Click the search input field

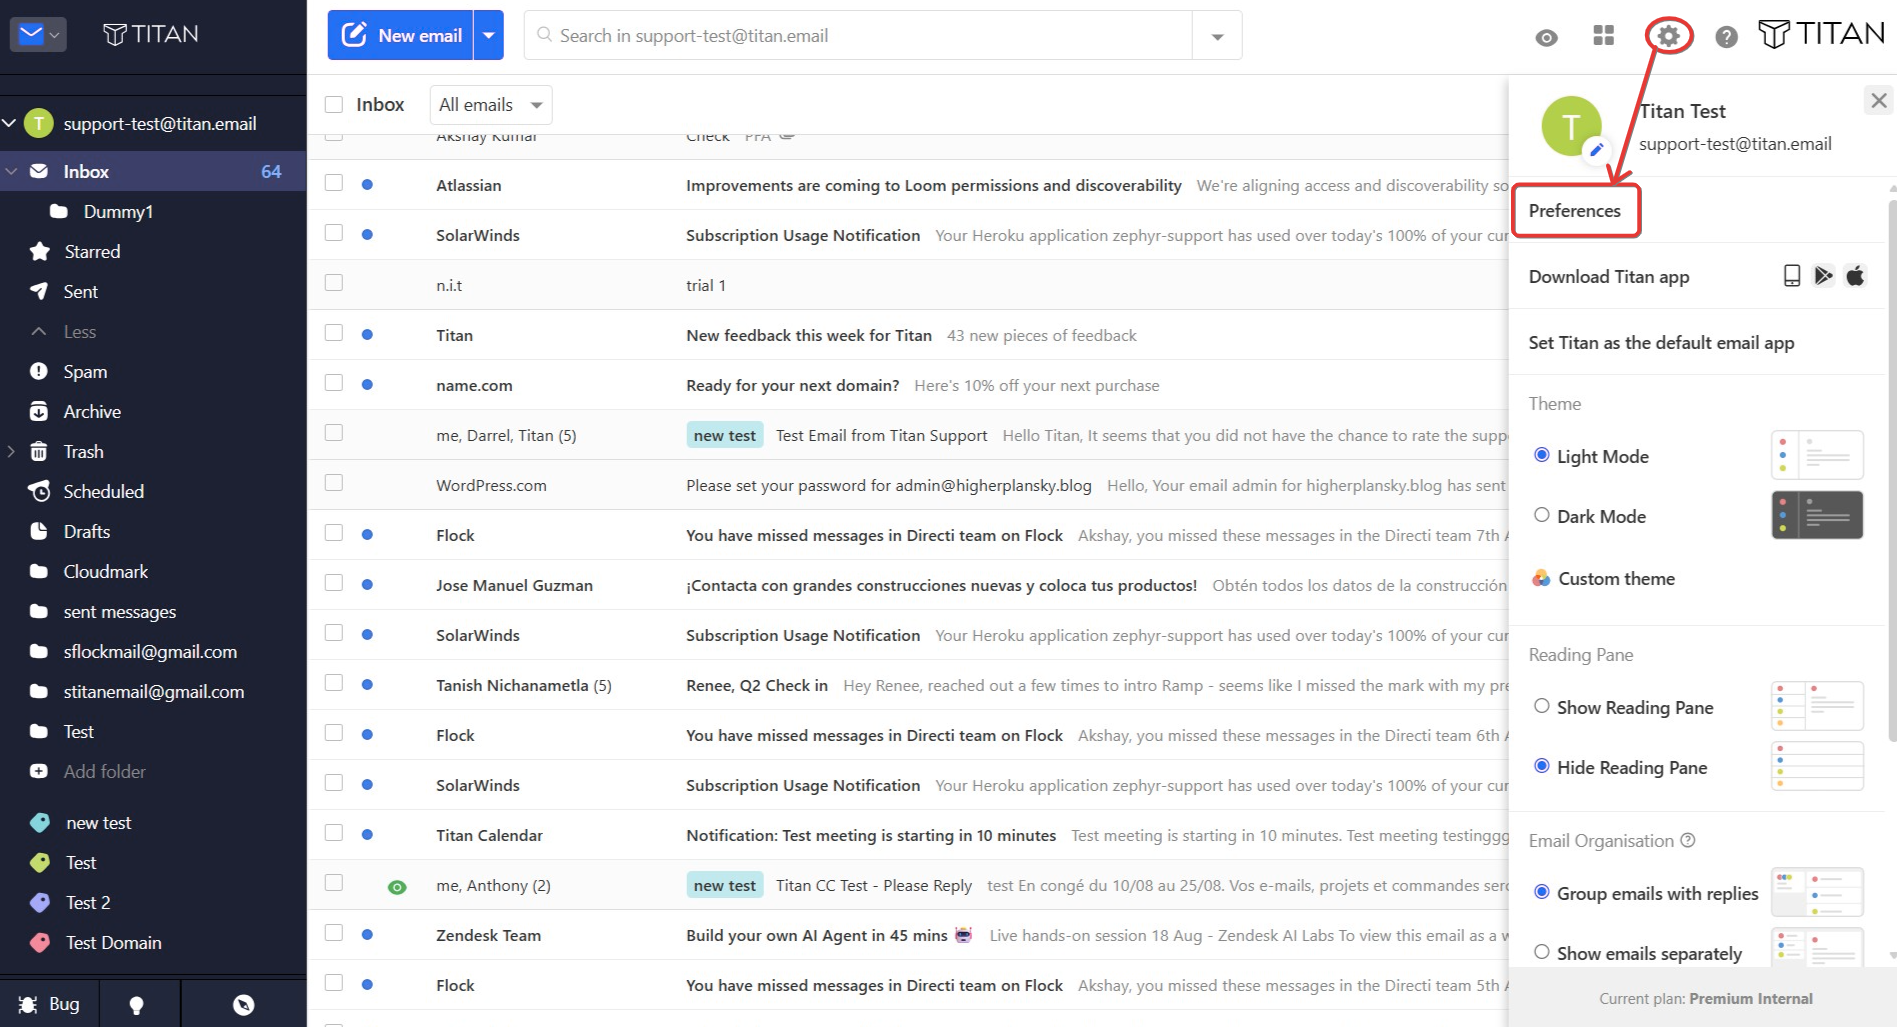(x=858, y=35)
